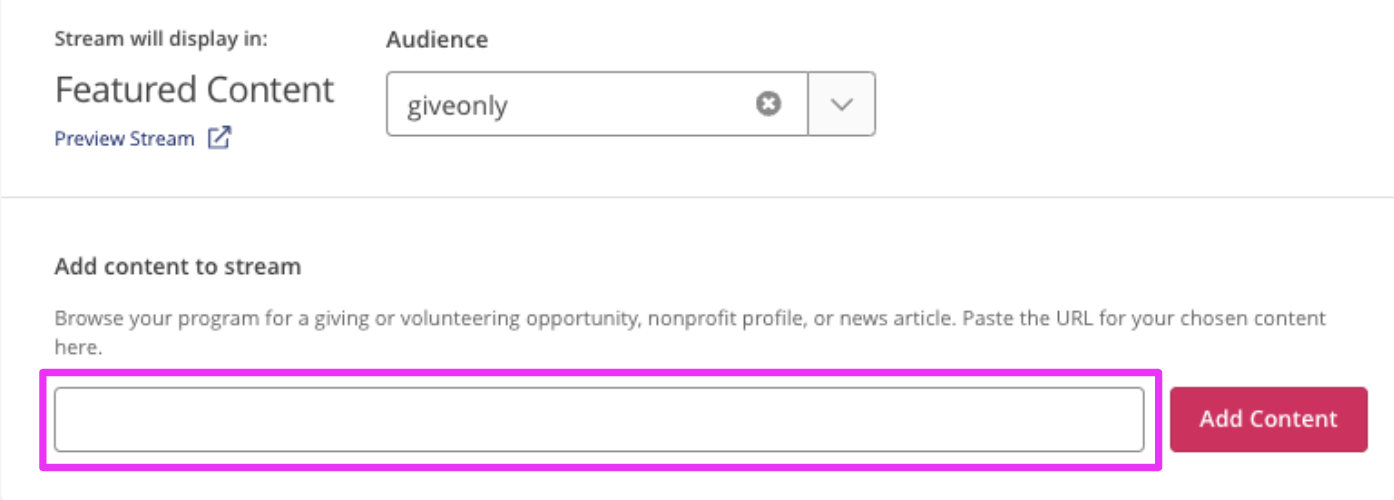The width and height of the screenshot is (1394, 500).
Task: Click the Preview Stream link
Action: click(x=124, y=139)
